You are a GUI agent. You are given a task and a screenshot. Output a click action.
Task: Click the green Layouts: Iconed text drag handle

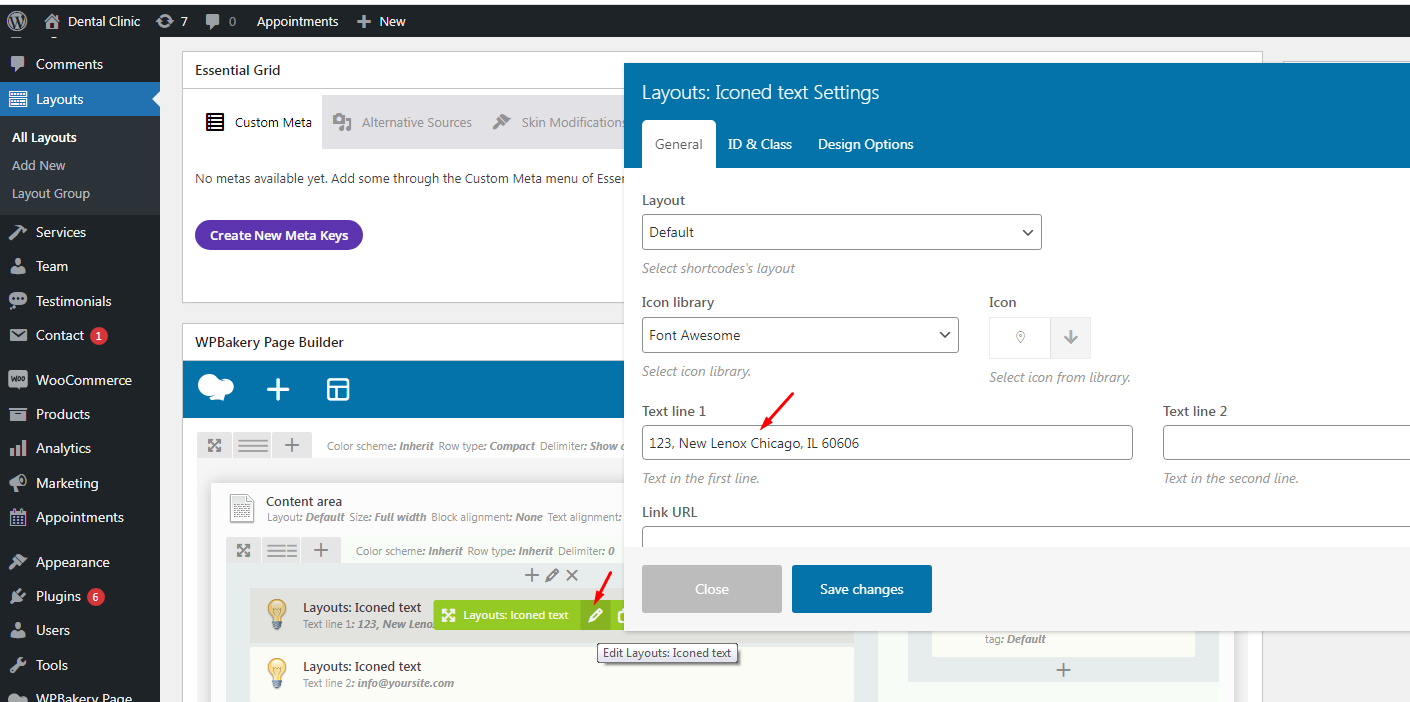pyautogui.click(x=506, y=615)
